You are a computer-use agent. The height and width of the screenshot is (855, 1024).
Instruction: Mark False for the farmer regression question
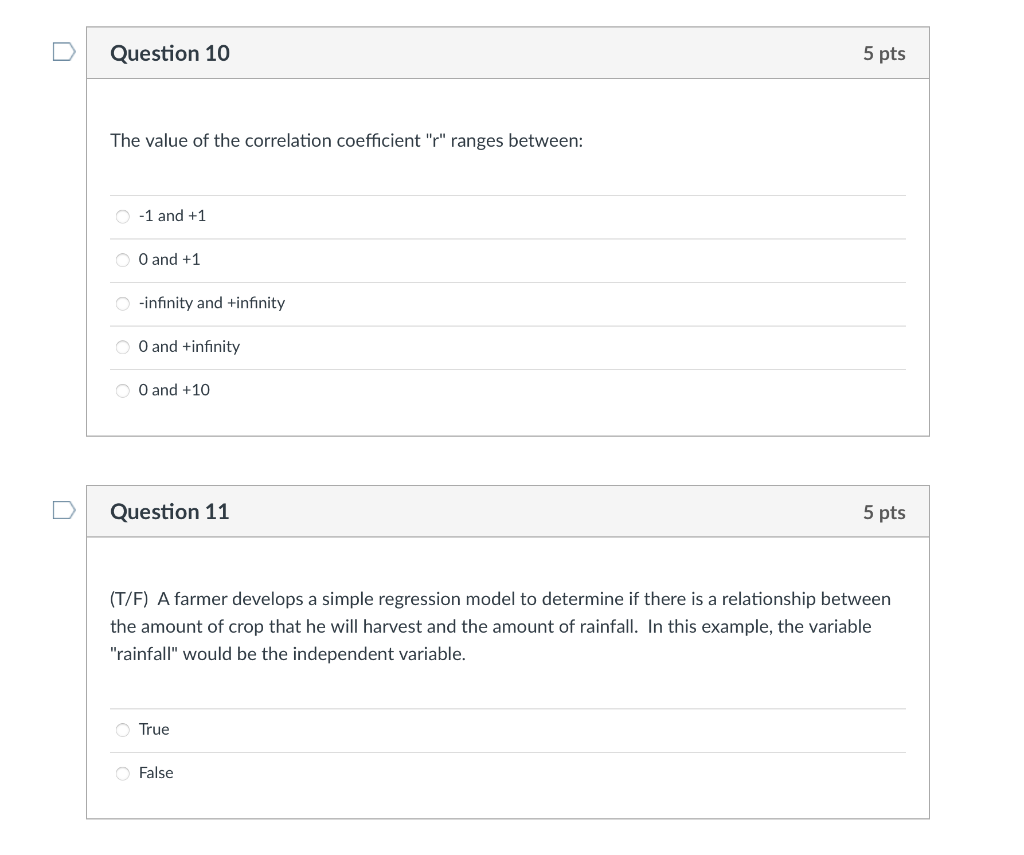(x=121, y=772)
